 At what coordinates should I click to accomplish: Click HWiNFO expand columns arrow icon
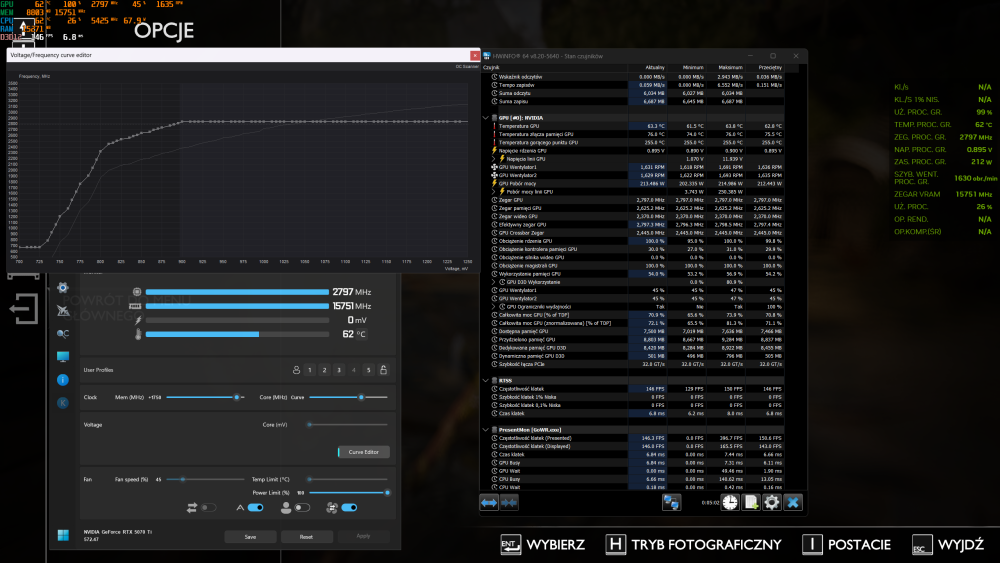[490, 502]
